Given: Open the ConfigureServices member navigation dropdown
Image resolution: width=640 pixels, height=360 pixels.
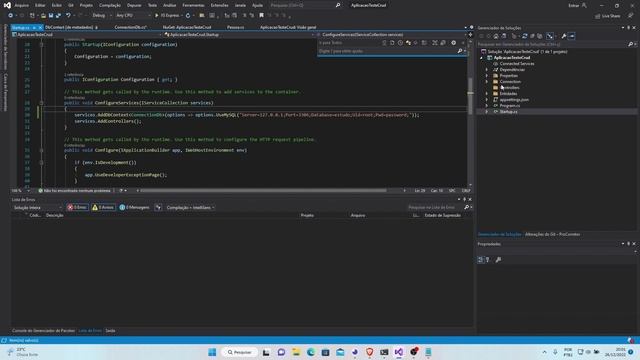Looking at the screenshot, I should click(392, 35).
